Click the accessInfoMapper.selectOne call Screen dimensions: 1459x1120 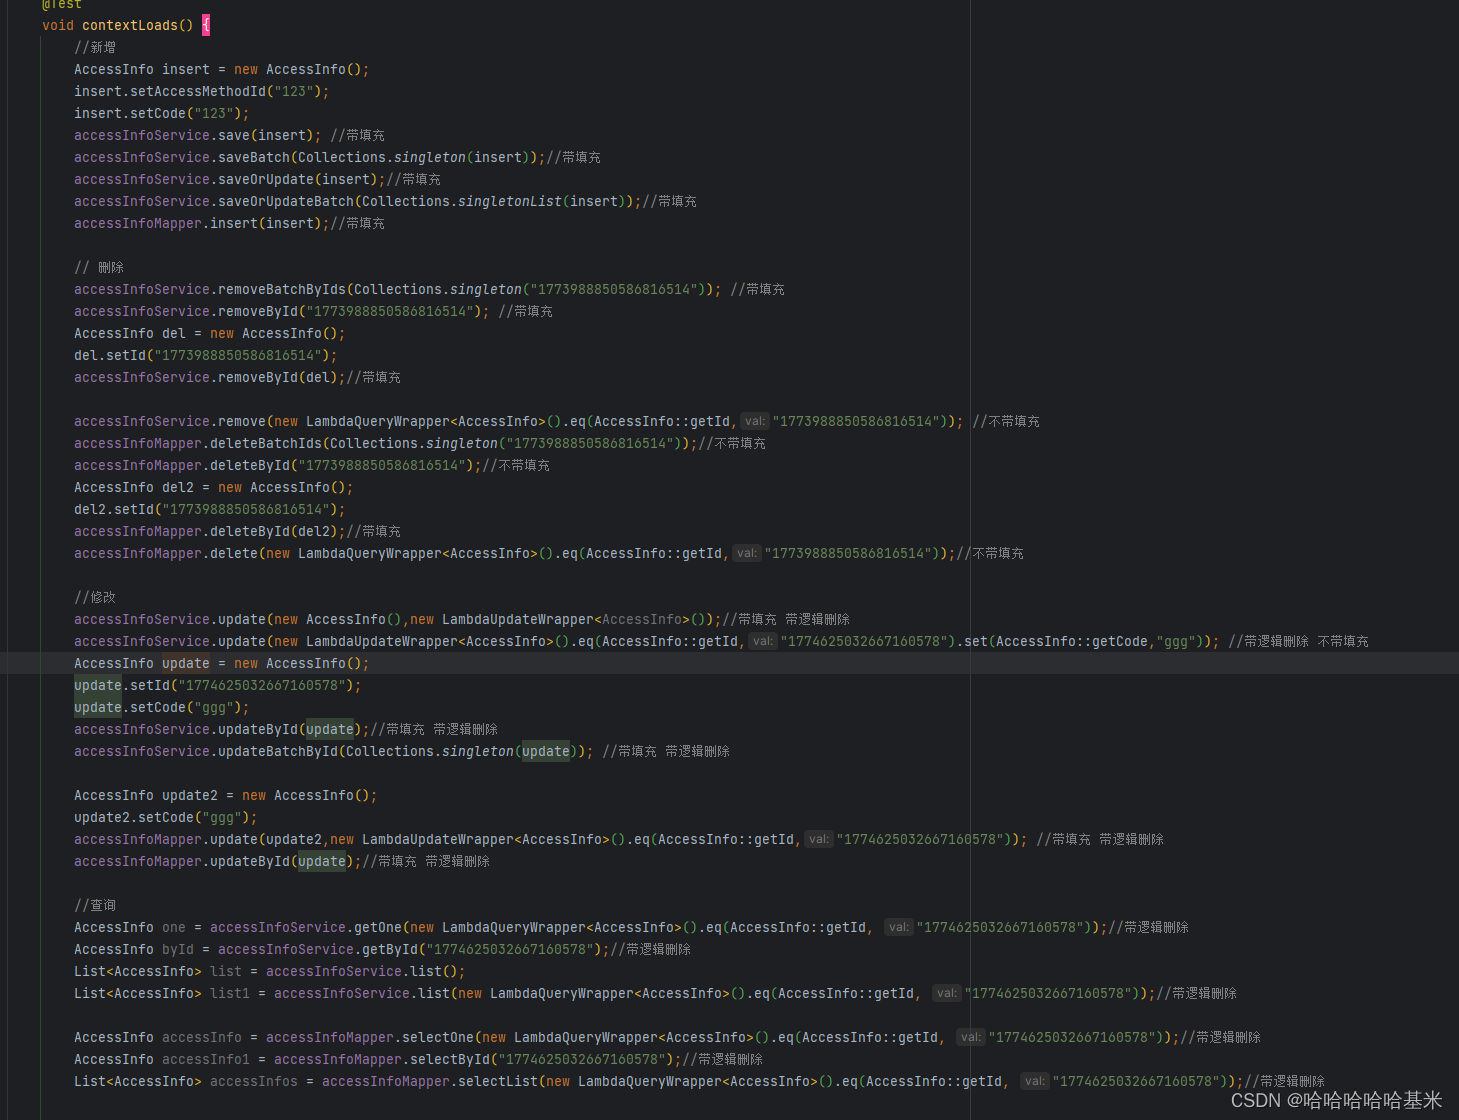(x=723, y=1037)
